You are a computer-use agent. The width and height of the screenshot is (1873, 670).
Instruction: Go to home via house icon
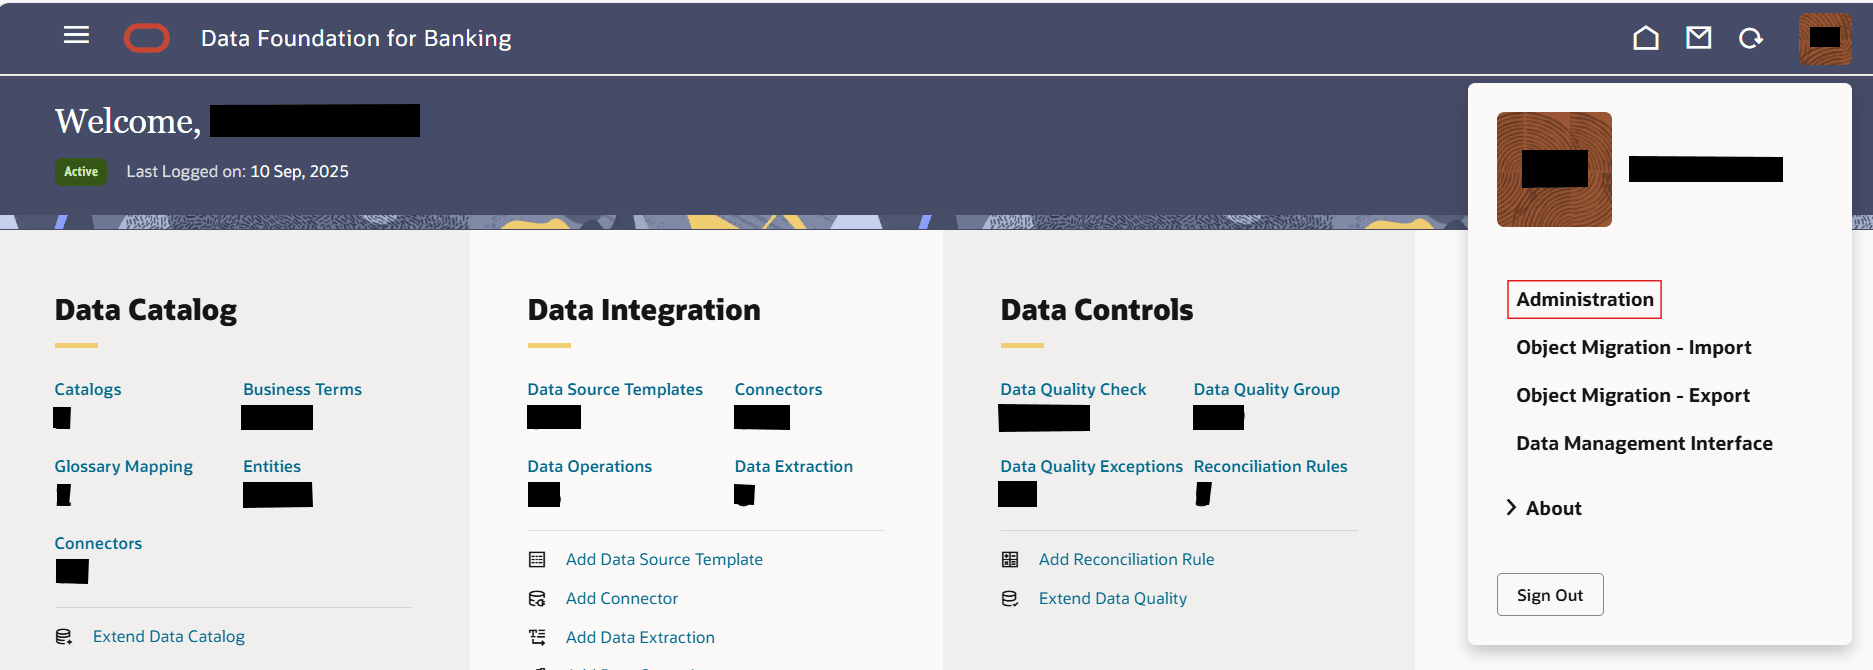point(1646,38)
